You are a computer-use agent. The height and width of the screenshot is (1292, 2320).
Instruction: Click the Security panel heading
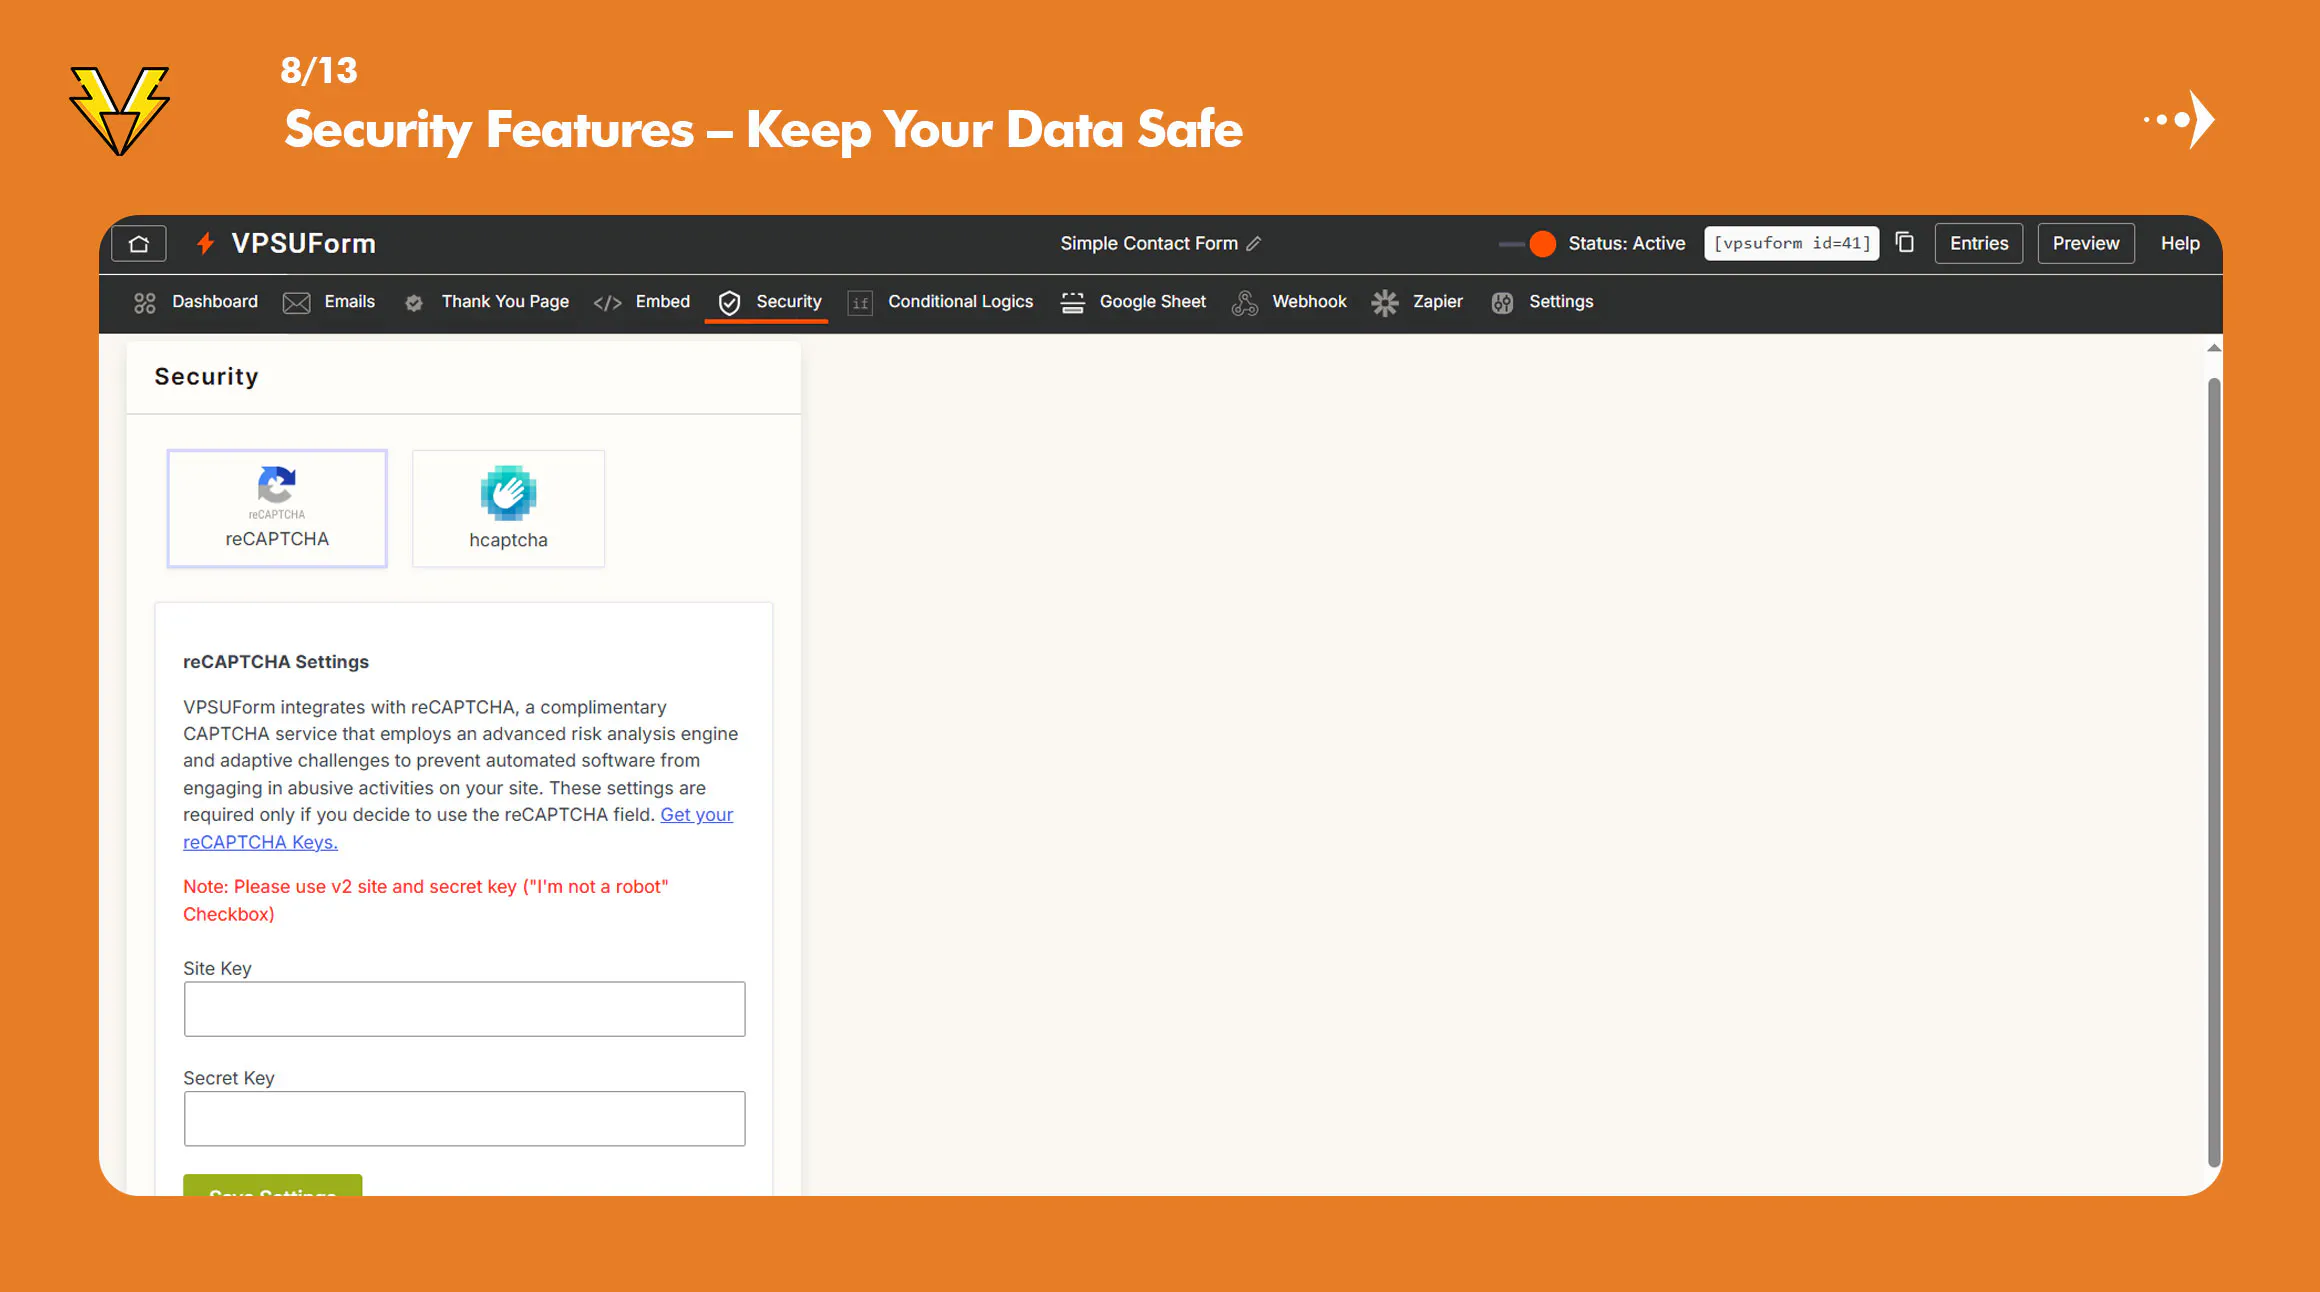pyautogui.click(x=206, y=377)
